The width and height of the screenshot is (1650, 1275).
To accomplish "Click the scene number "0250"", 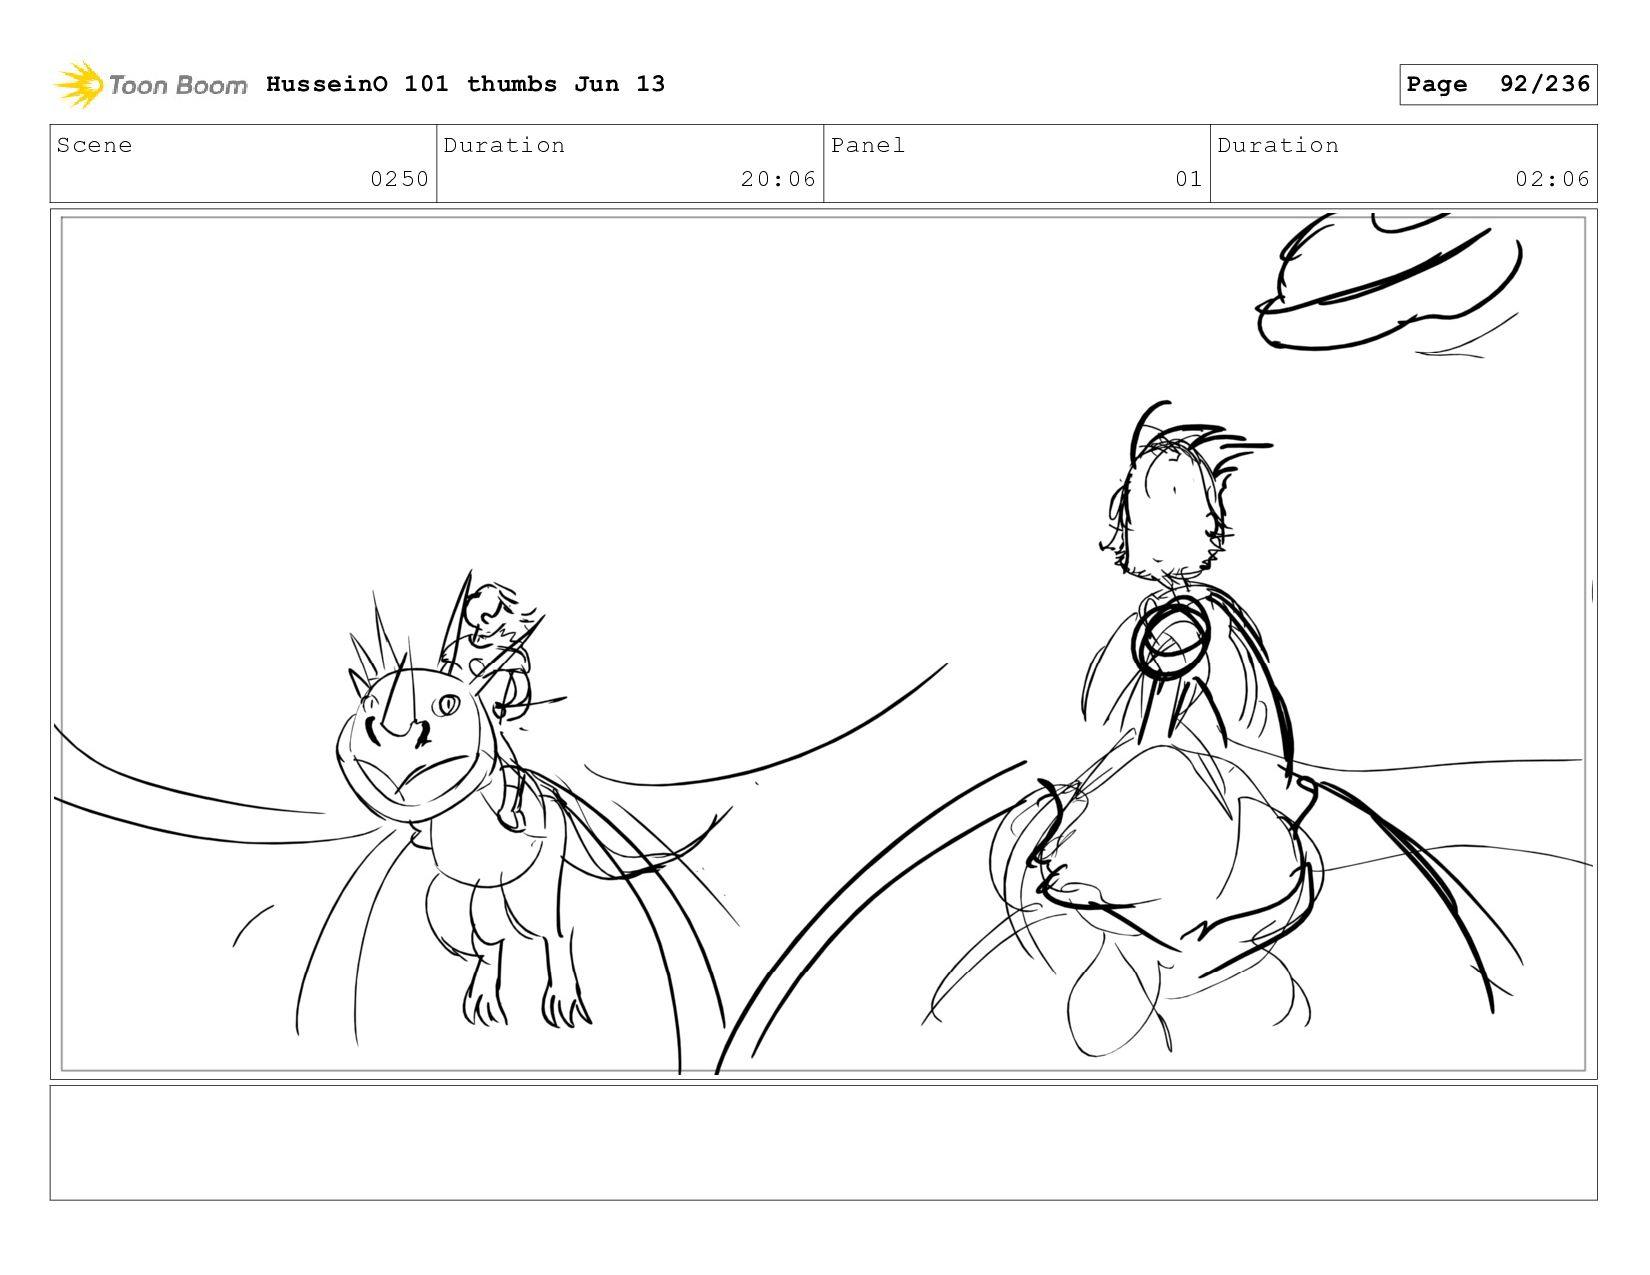I will (399, 179).
